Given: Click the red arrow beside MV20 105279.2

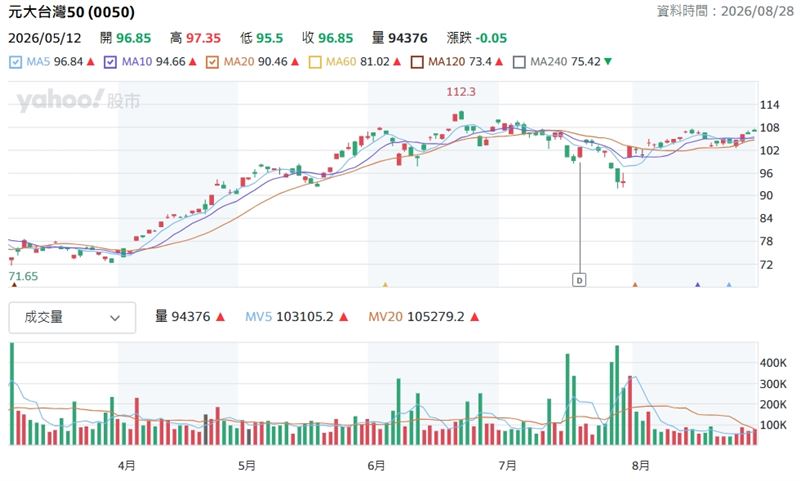Looking at the screenshot, I should (474, 317).
